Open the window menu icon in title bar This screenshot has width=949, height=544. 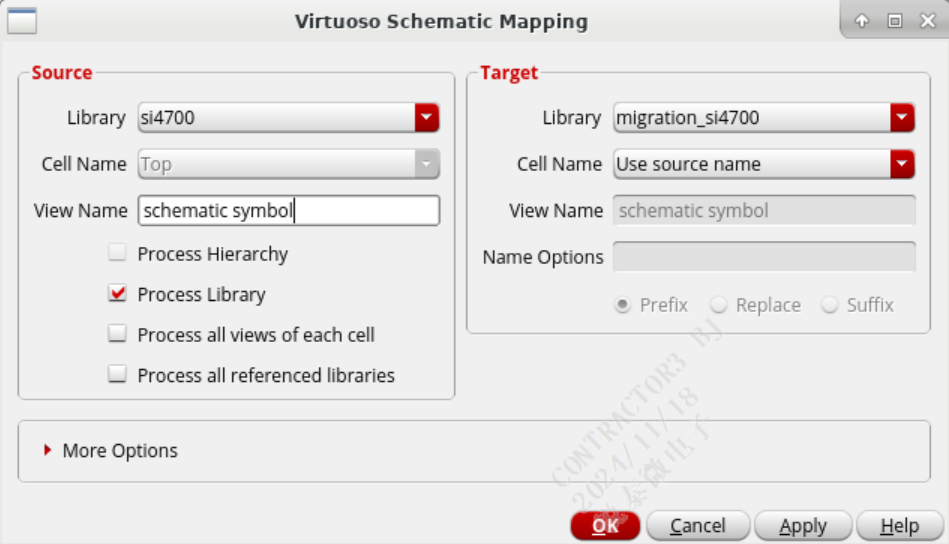pos(22,21)
